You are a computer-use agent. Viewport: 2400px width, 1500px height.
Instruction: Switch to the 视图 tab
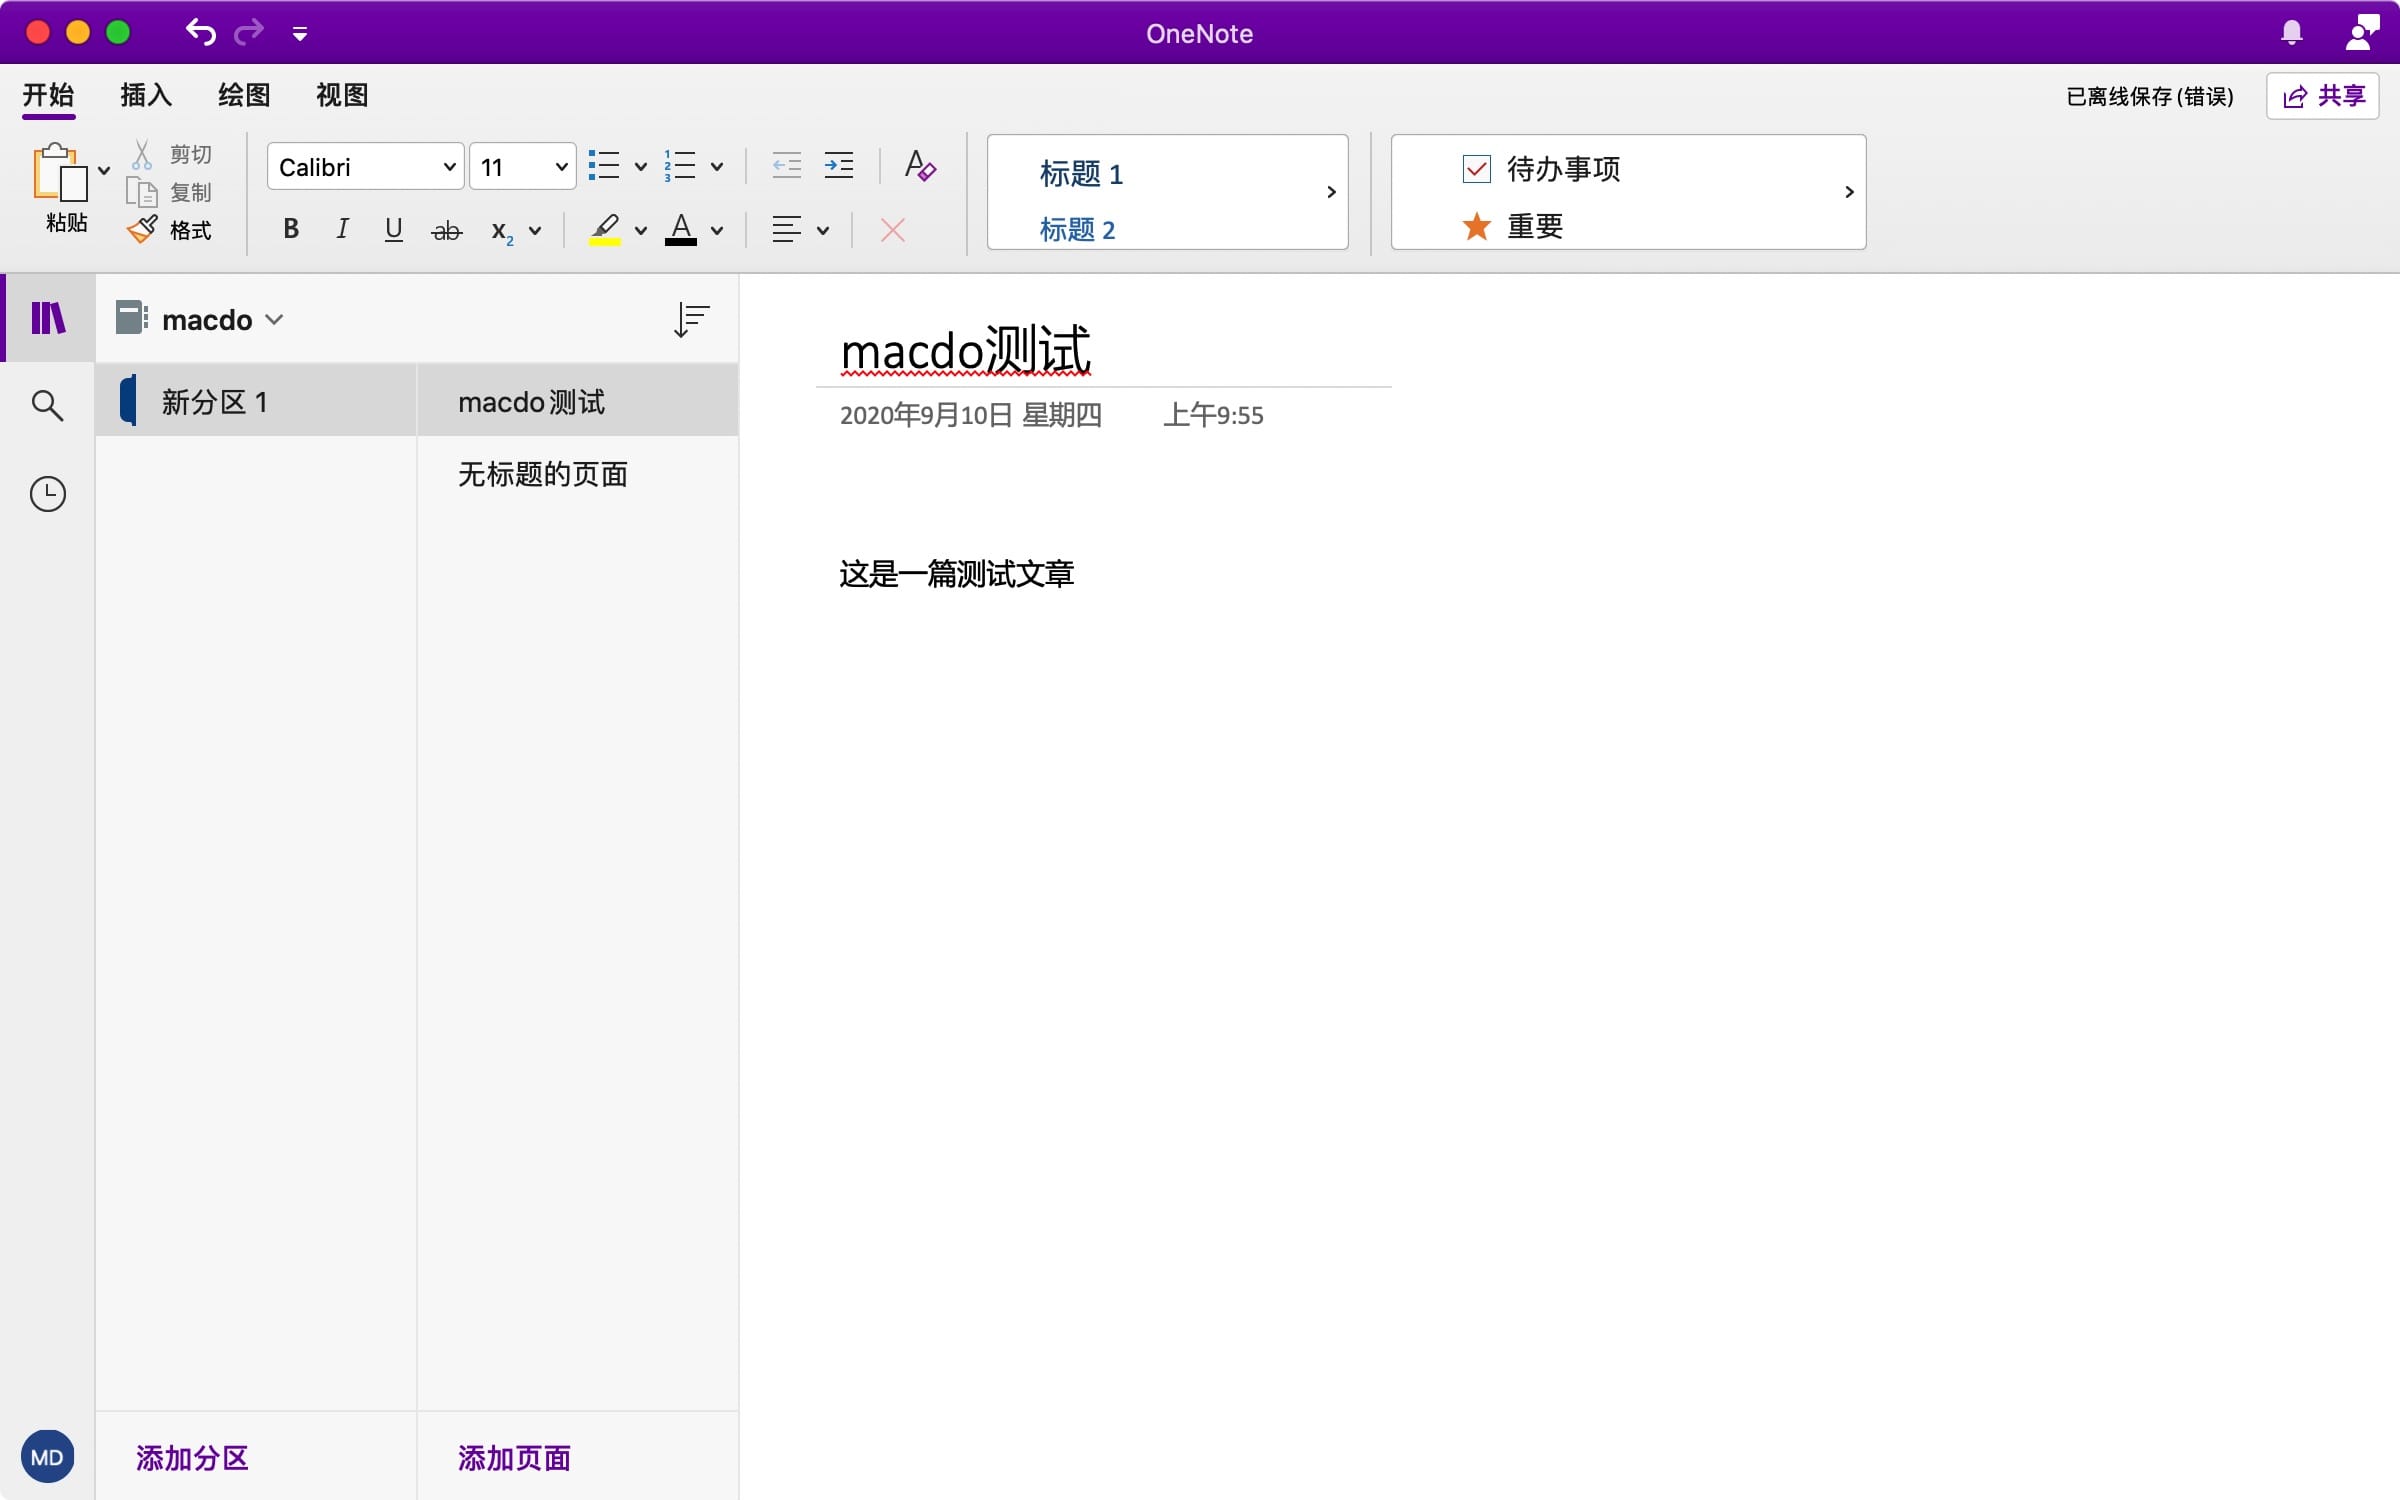tap(342, 95)
